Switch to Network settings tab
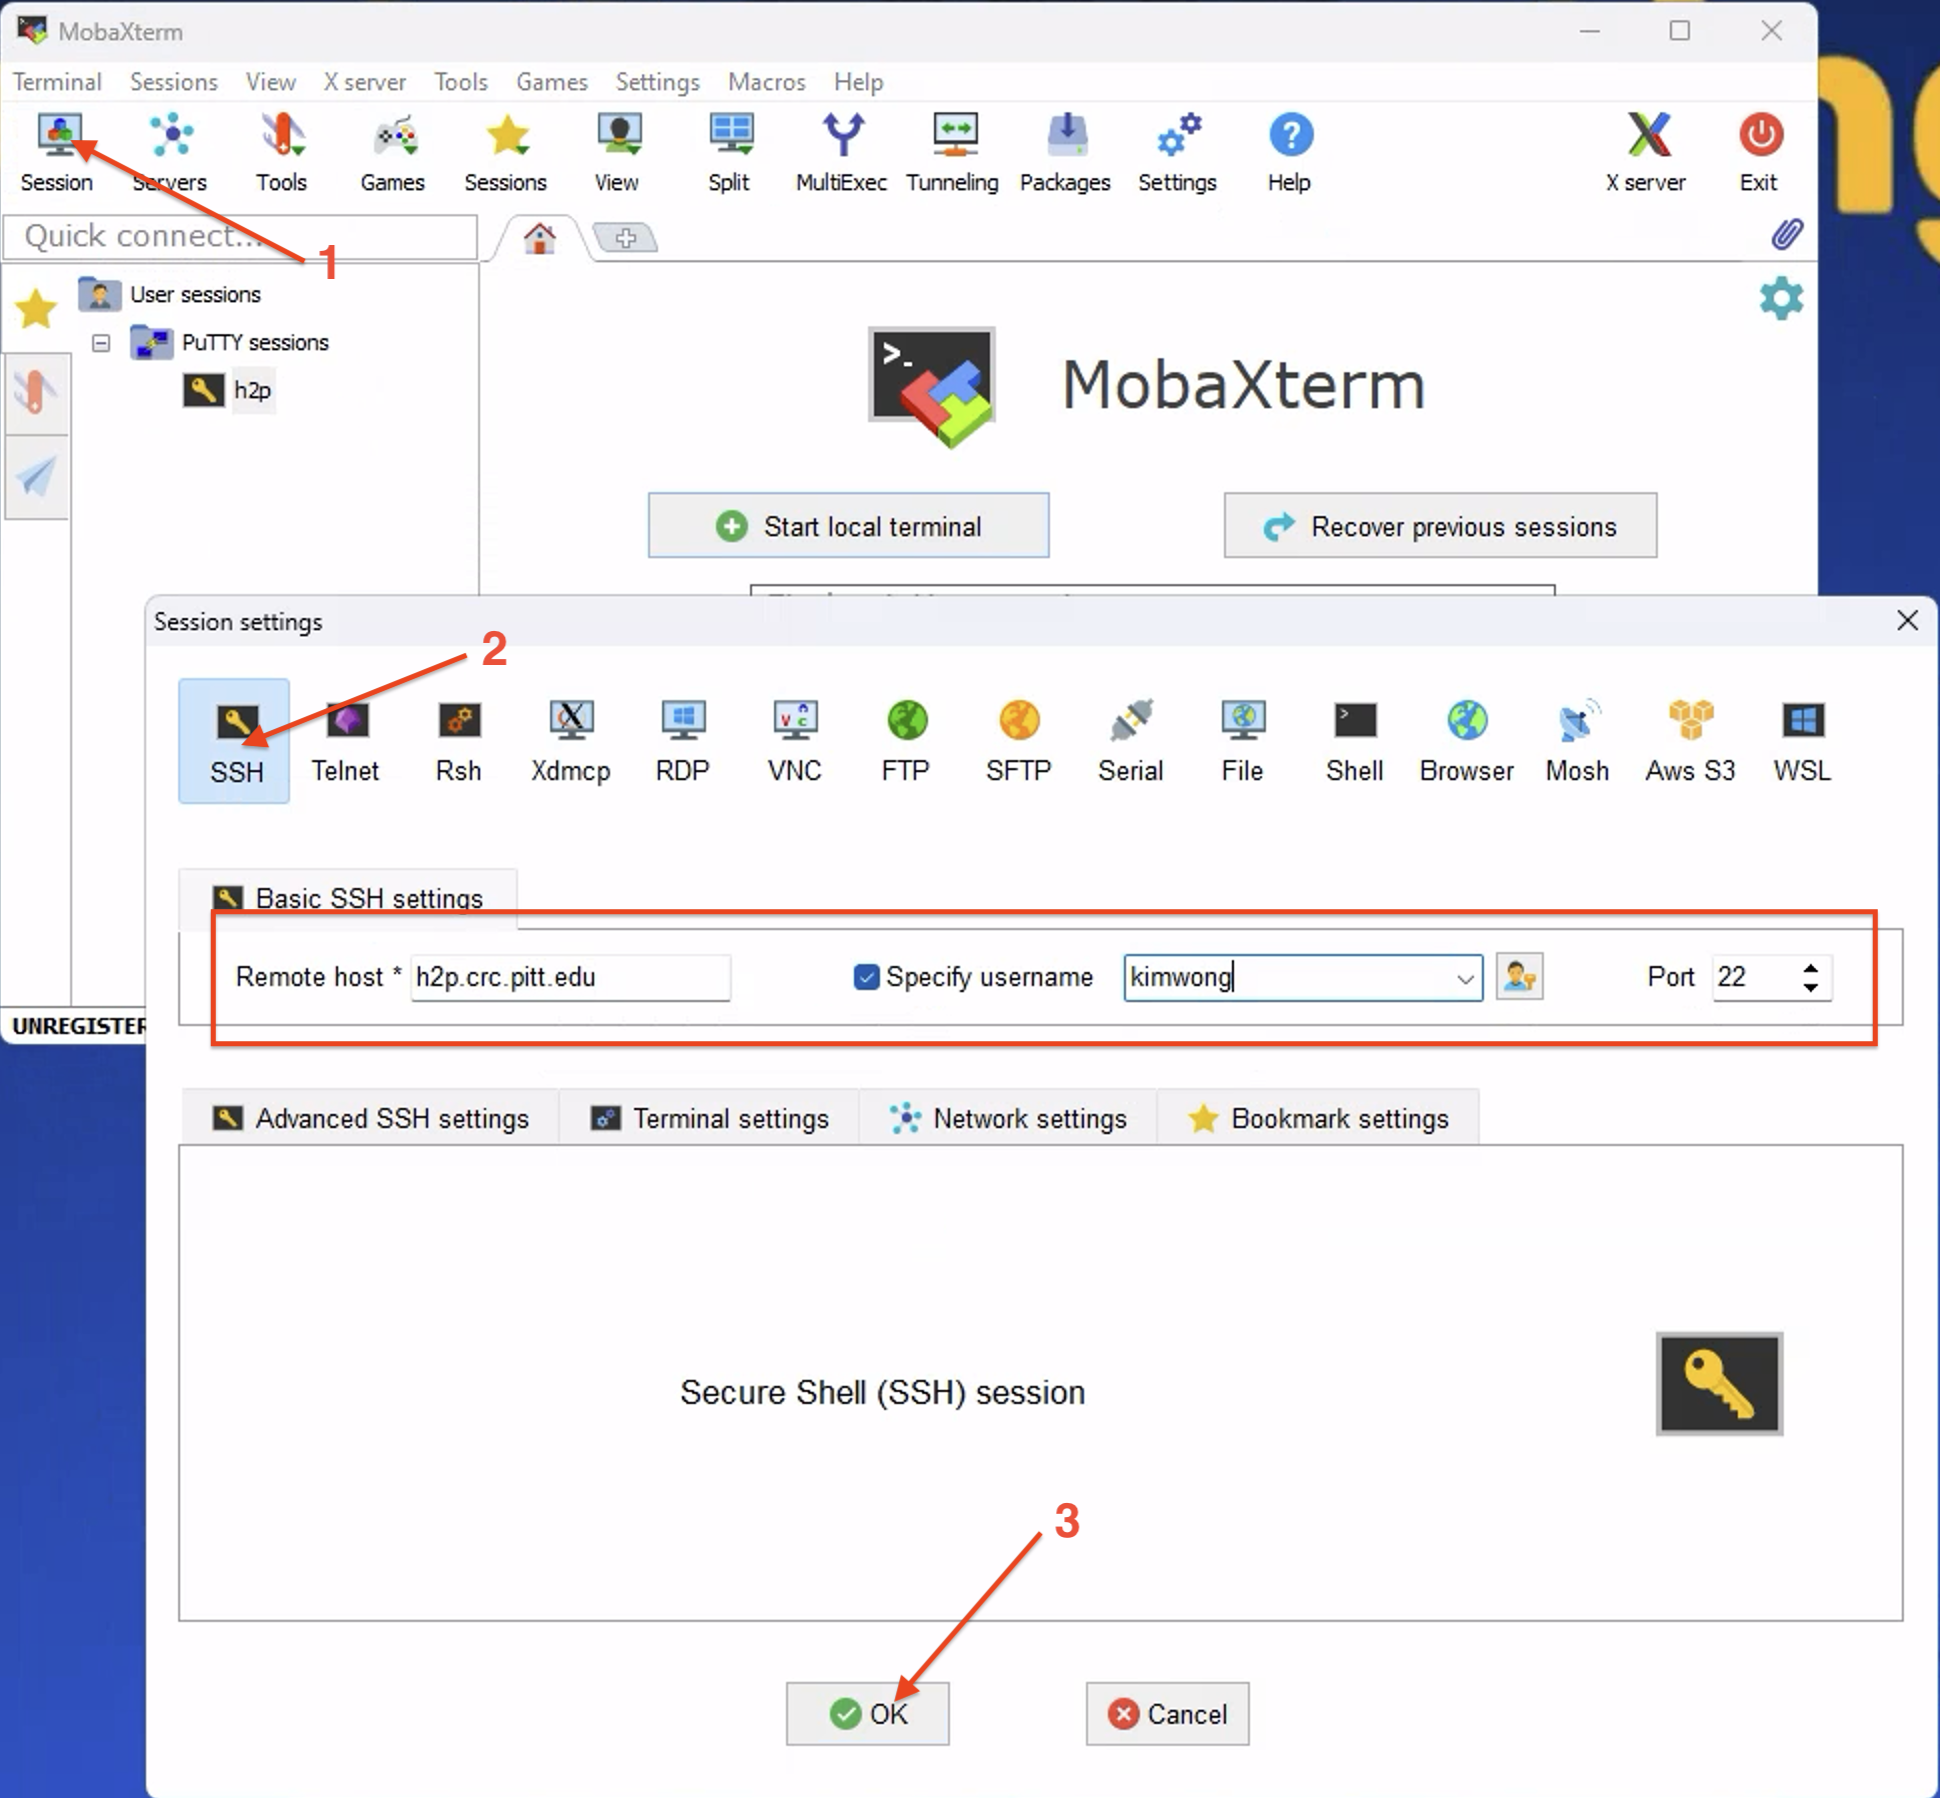 click(x=1008, y=1118)
